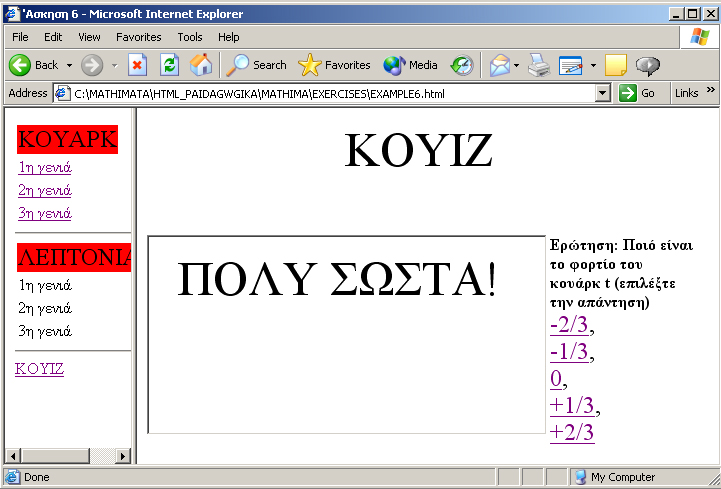
Task: Click the large ΚΟΥΙΖ page title
Action: (x=418, y=150)
